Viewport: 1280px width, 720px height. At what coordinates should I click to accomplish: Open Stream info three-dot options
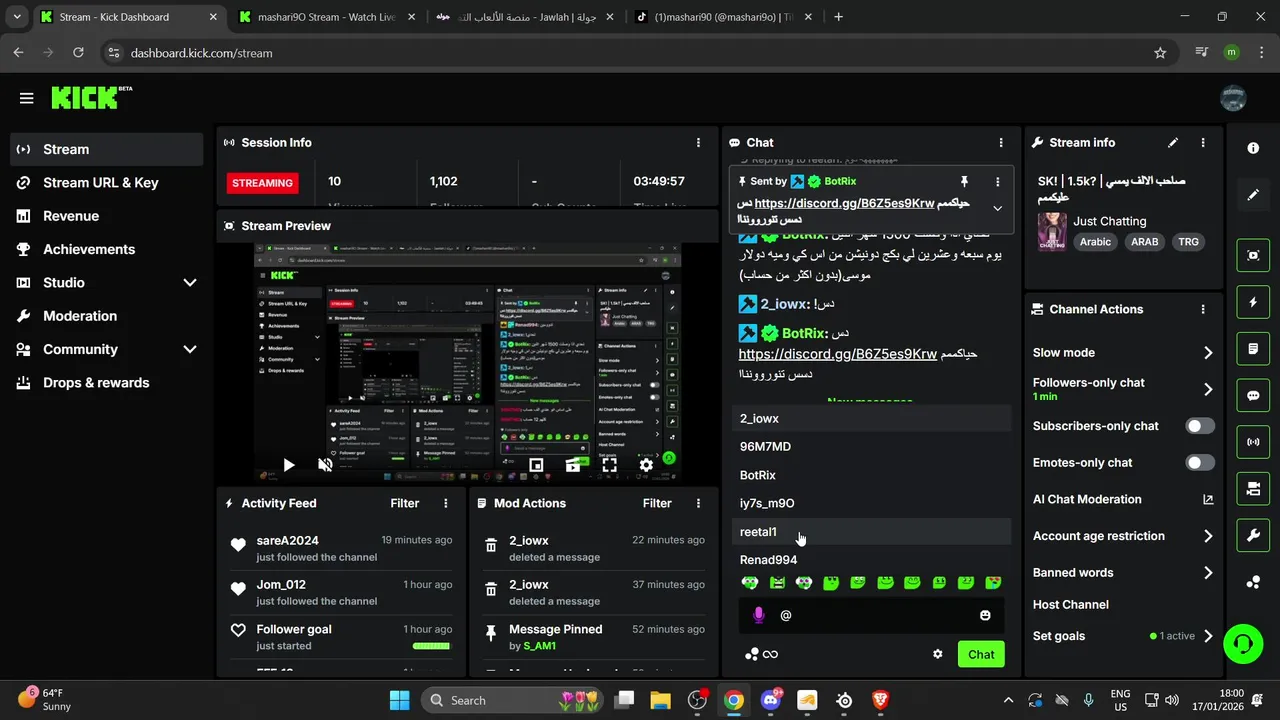click(x=1203, y=143)
